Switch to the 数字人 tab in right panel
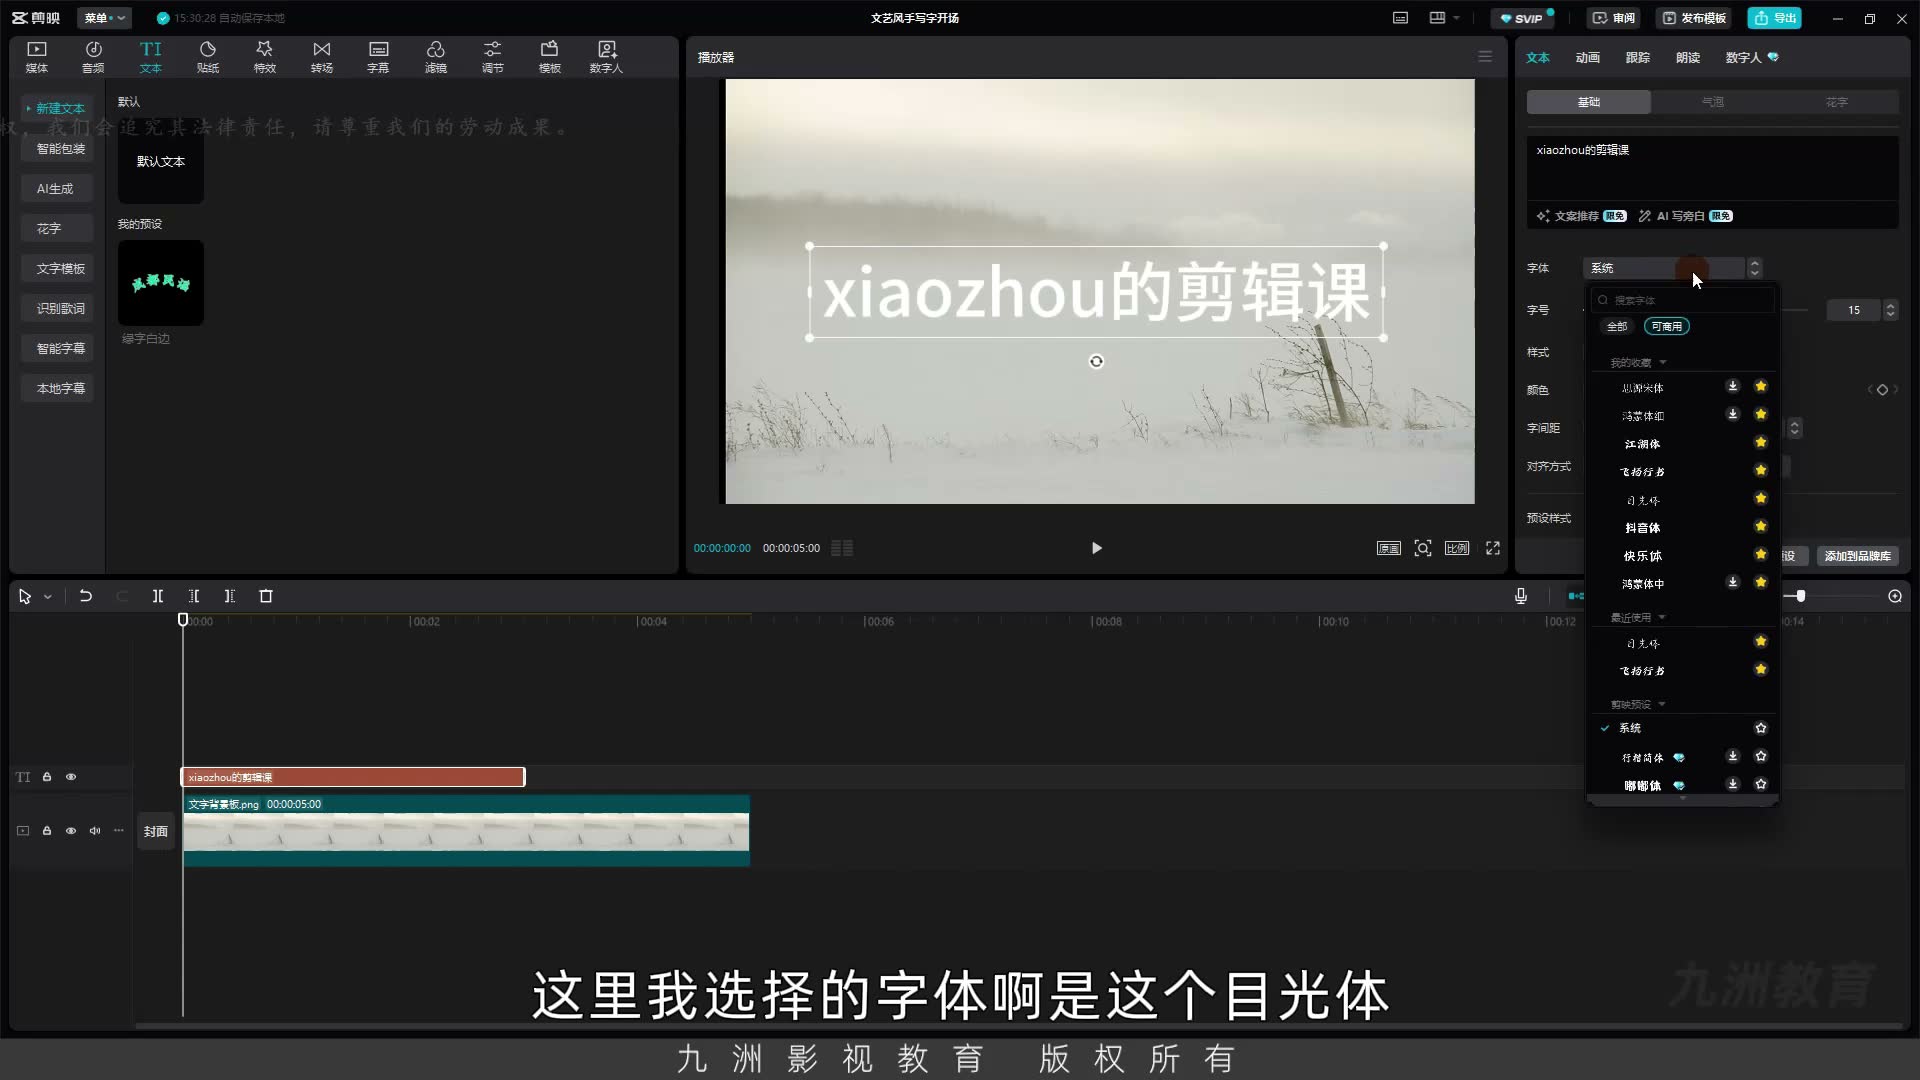The width and height of the screenshot is (1920, 1080). pyautogui.click(x=1751, y=58)
